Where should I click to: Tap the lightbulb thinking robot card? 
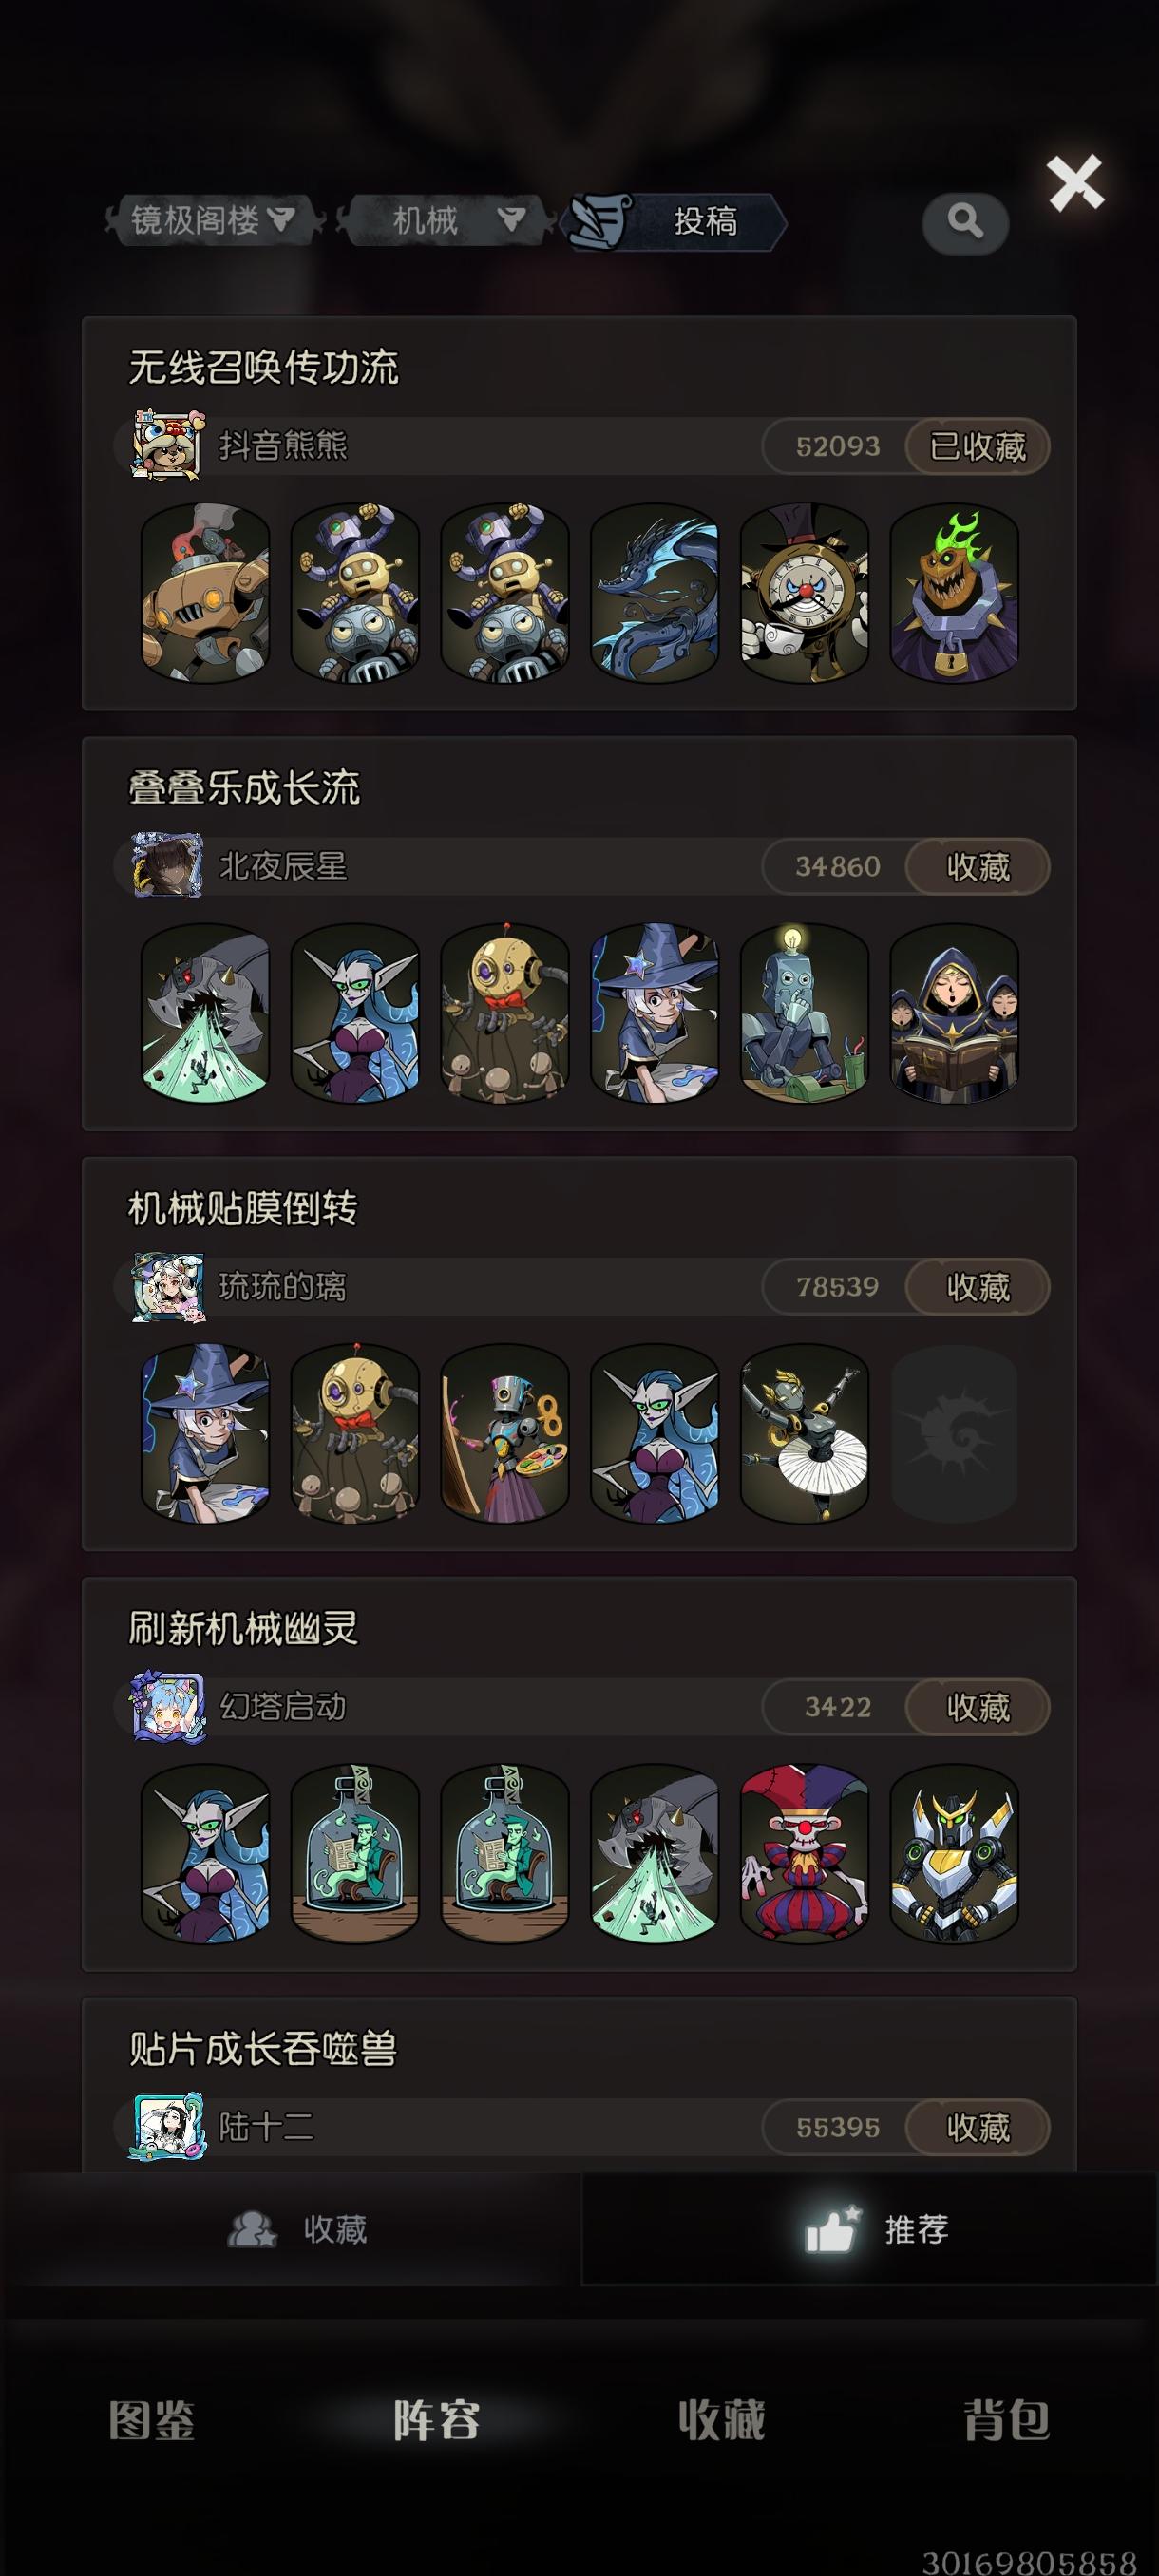click(804, 1013)
